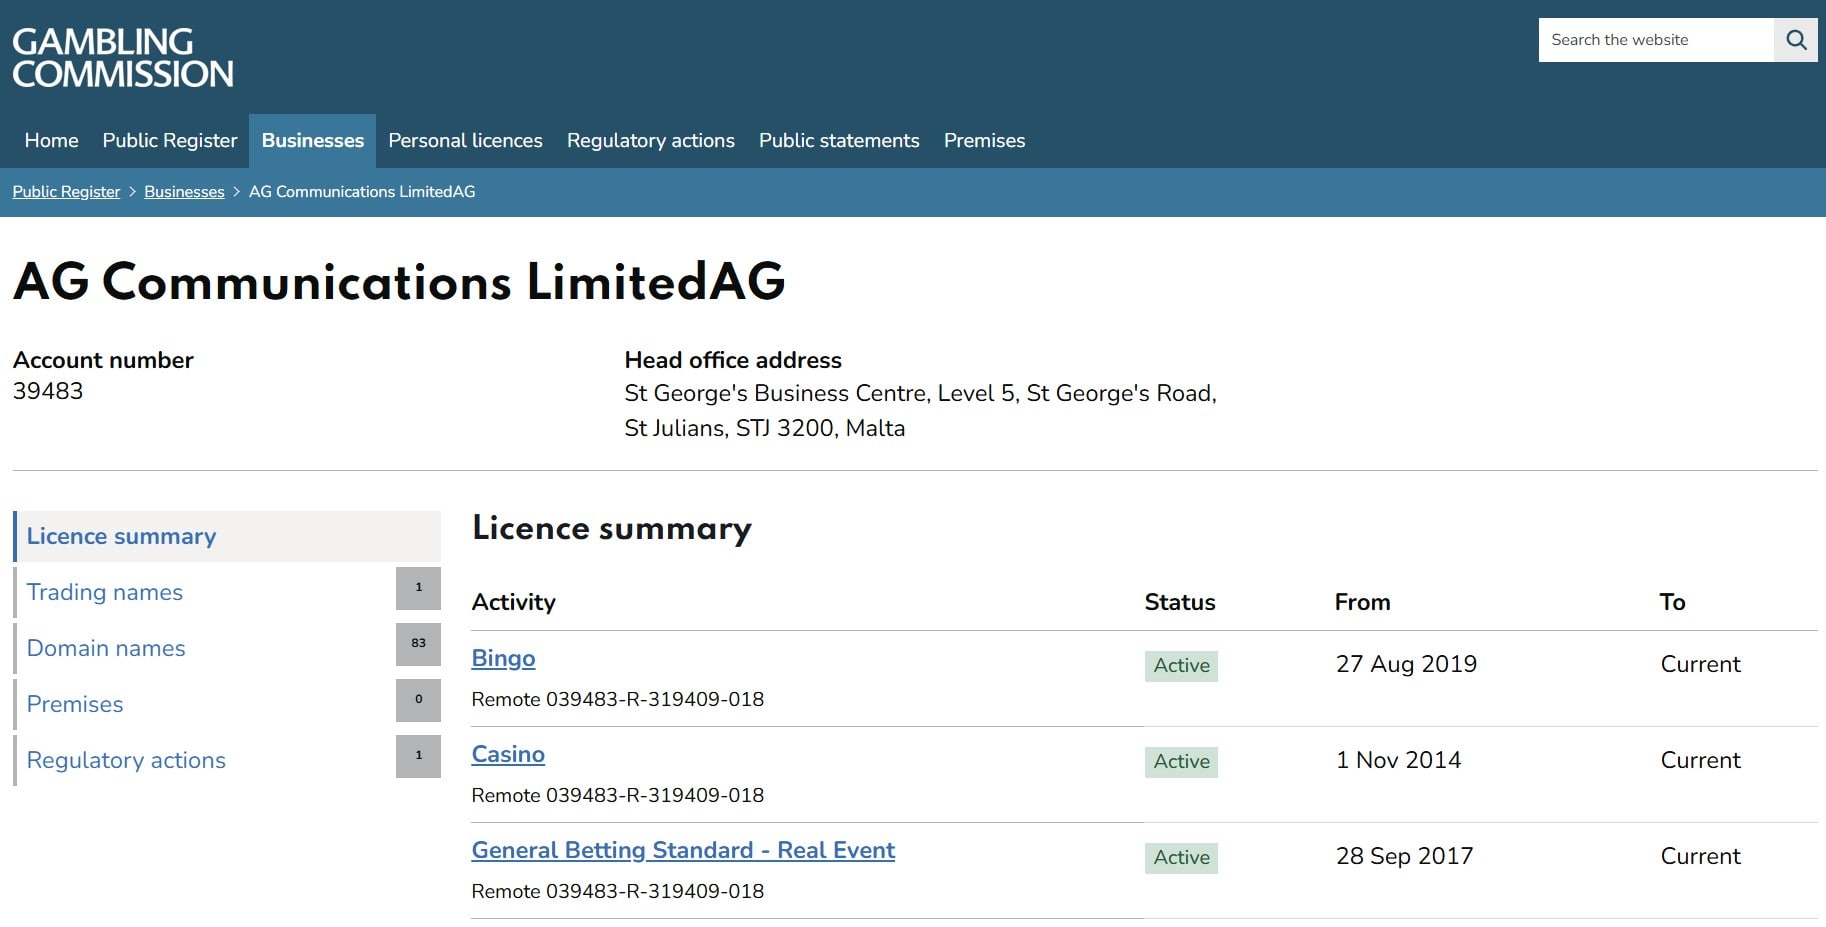
Task: View Regulatory actions in sidebar
Action: [x=126, y=760]
